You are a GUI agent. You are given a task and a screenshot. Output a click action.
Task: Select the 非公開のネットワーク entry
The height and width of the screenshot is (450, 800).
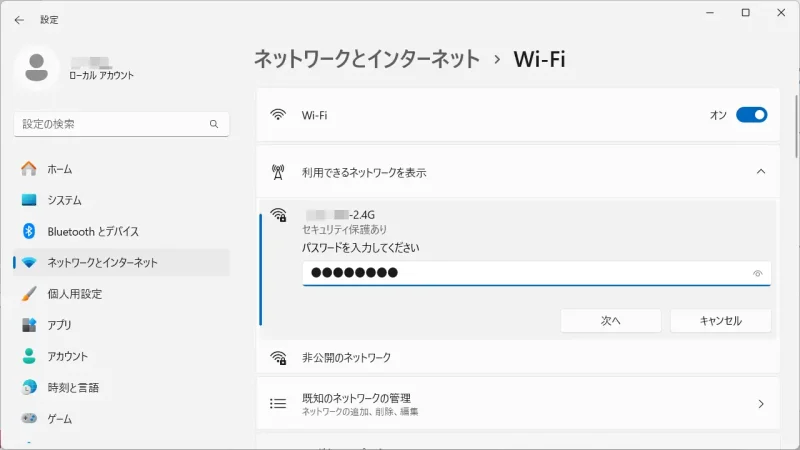point(346,357)
